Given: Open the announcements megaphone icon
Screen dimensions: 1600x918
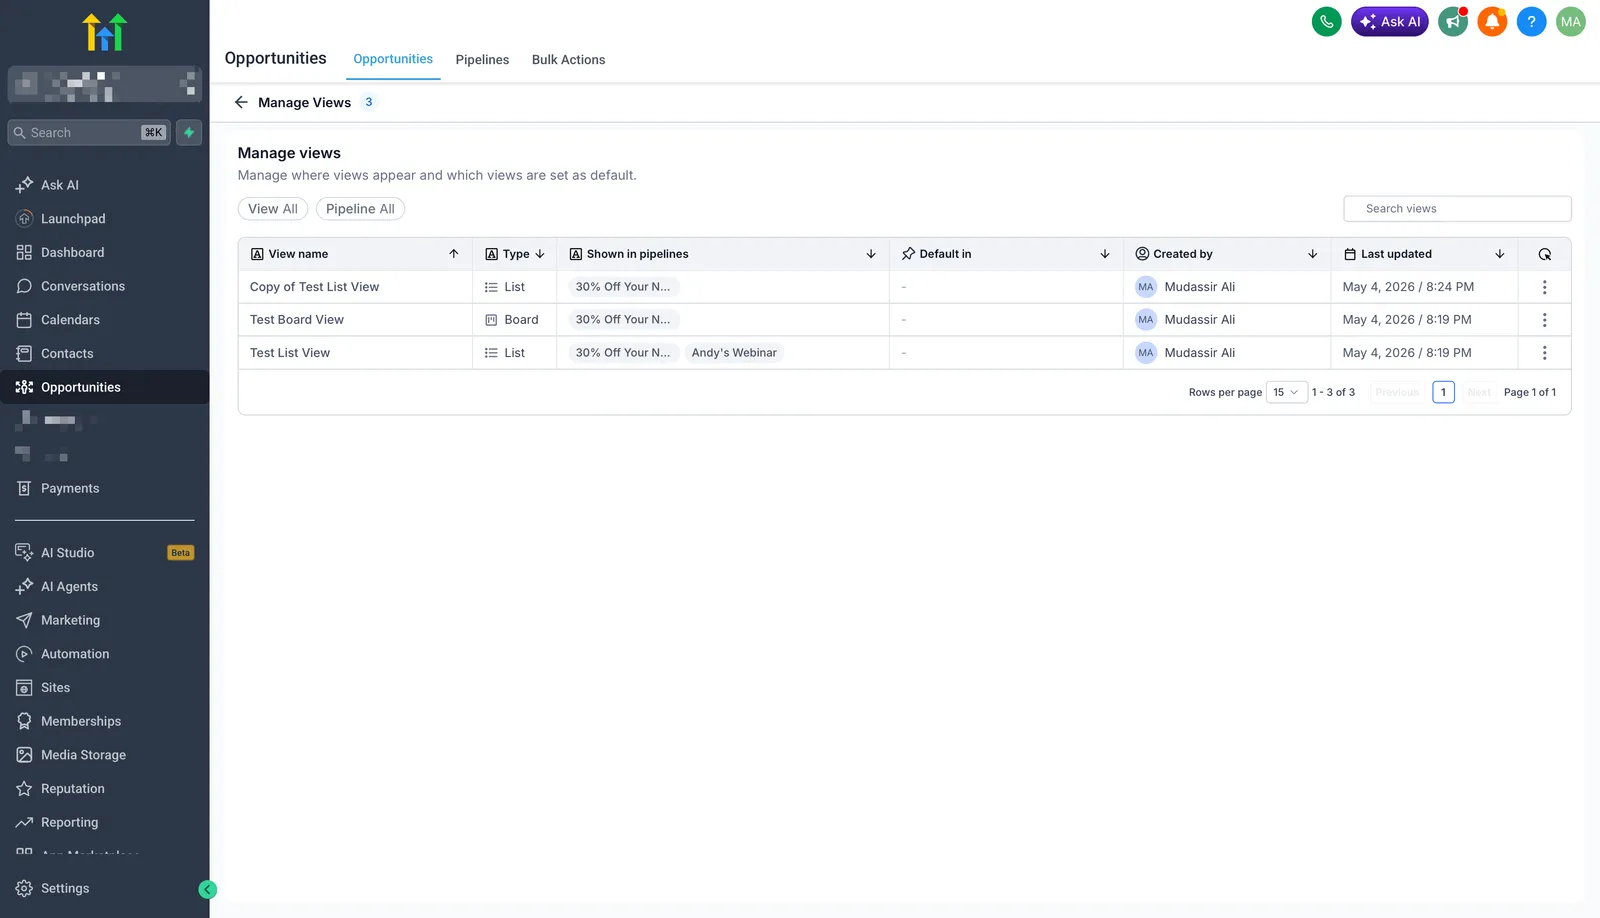Looking at the screenshot, I should tap(1453, 21).
